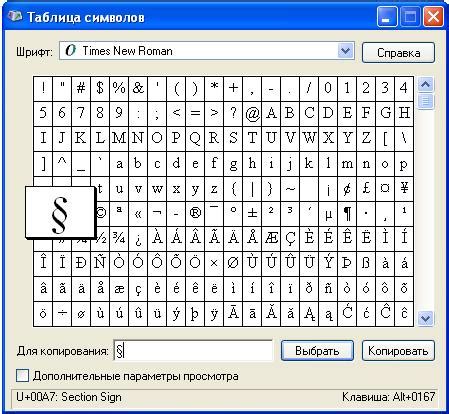449x414 pixels.
Task: Select the lowercase ç cedilla cell
Action: coord(138,289)
